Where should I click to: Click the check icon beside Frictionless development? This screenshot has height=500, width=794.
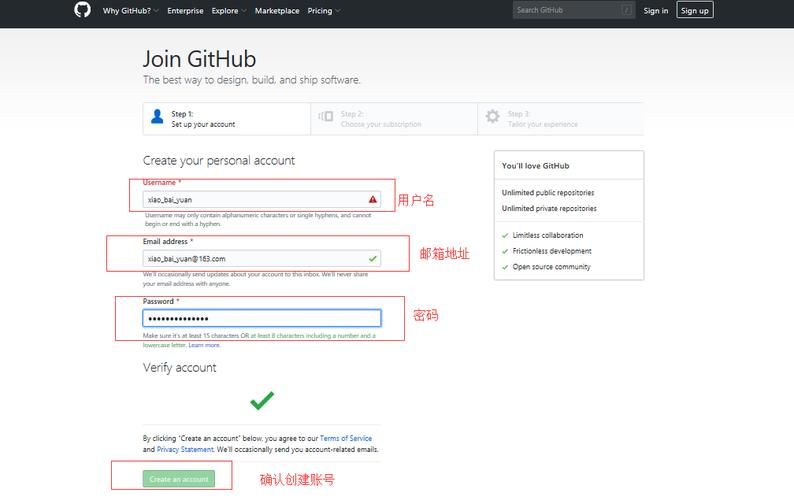click(x=505, y=251)
